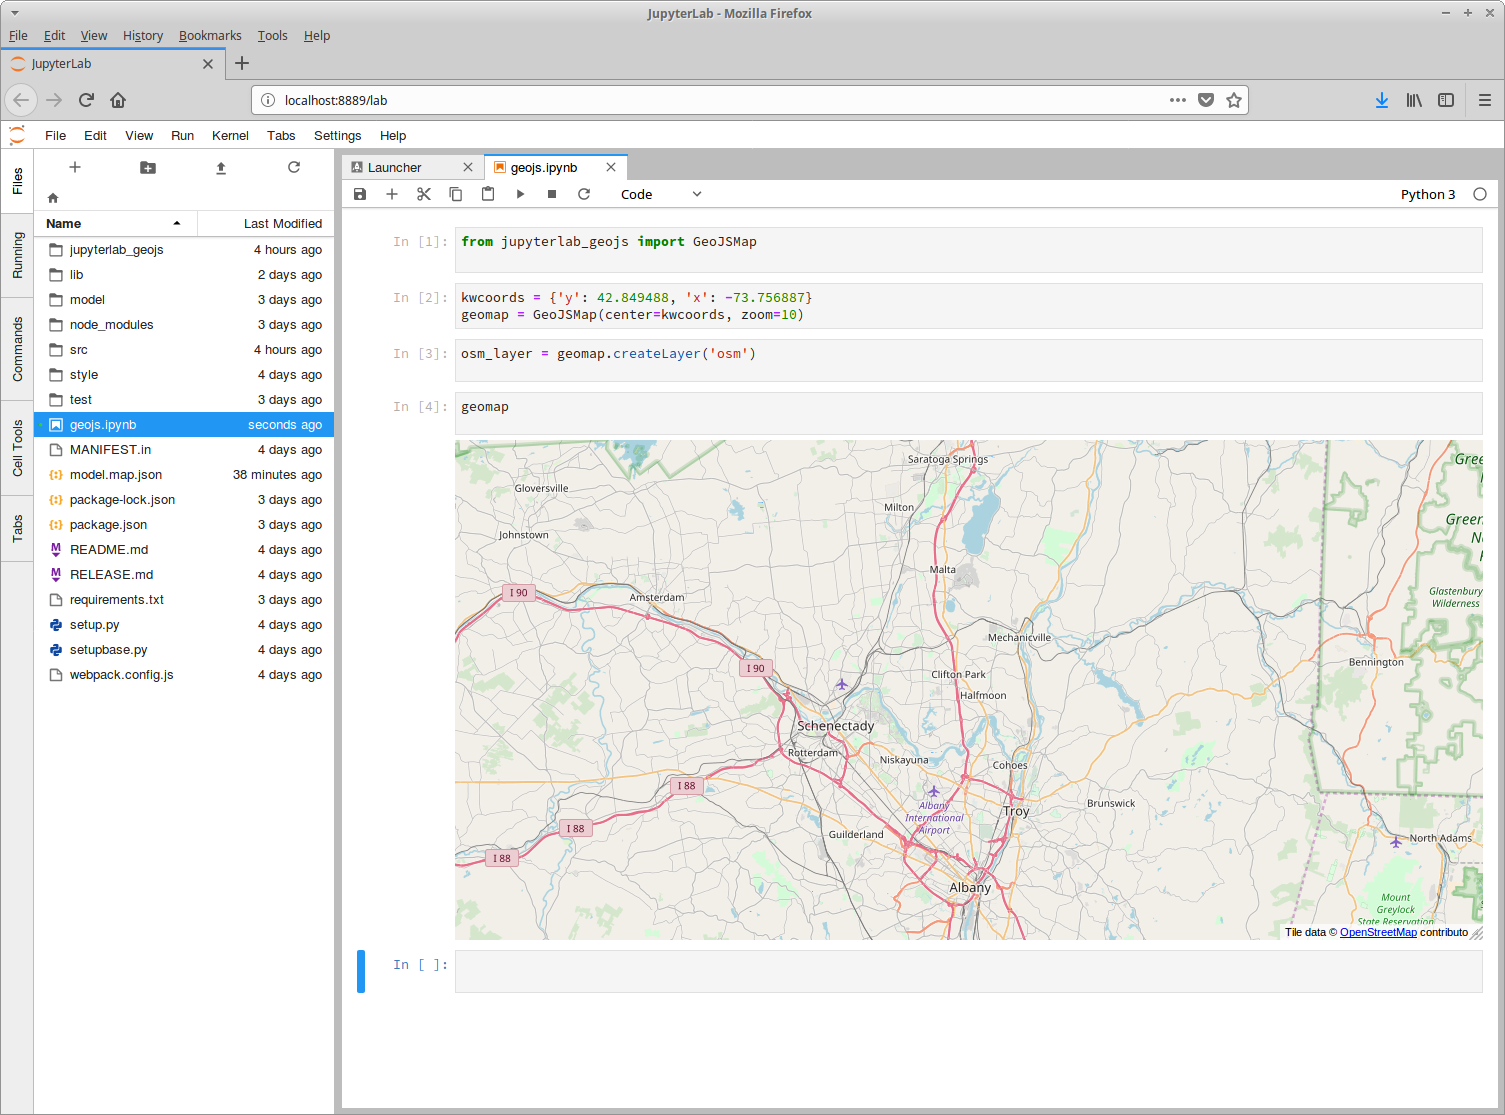Interrupt the kernel with the stop icon
The width and height of the screenshot is (1505, 1115).
click(x=552, y=194)
